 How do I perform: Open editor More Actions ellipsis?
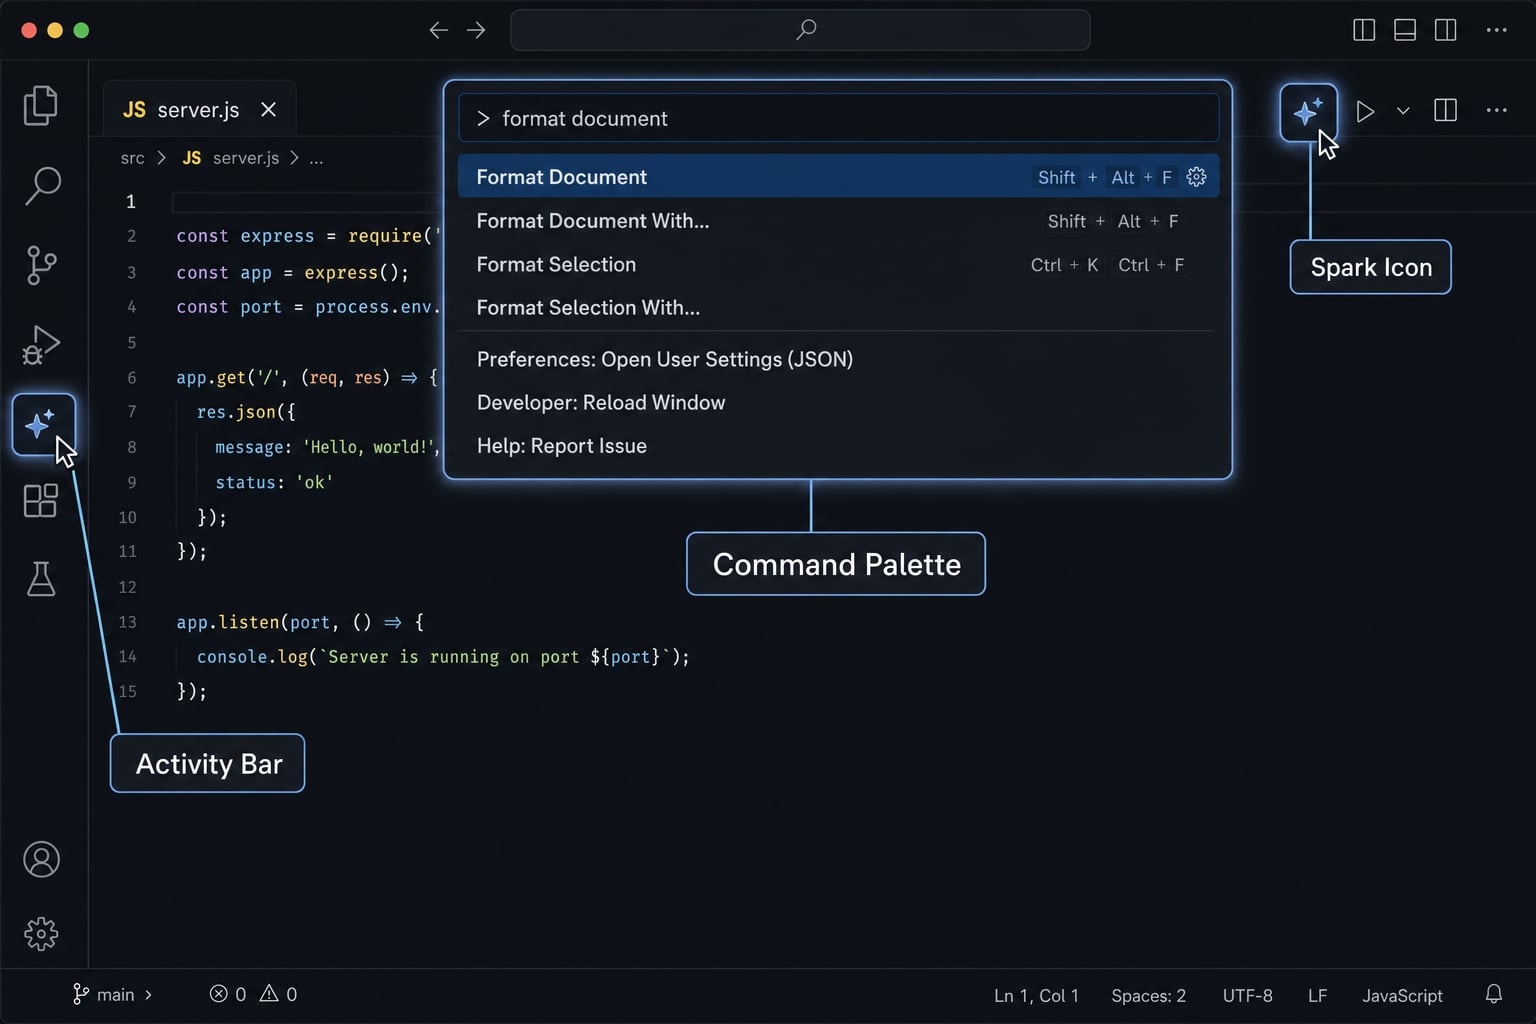[1496, 110]
